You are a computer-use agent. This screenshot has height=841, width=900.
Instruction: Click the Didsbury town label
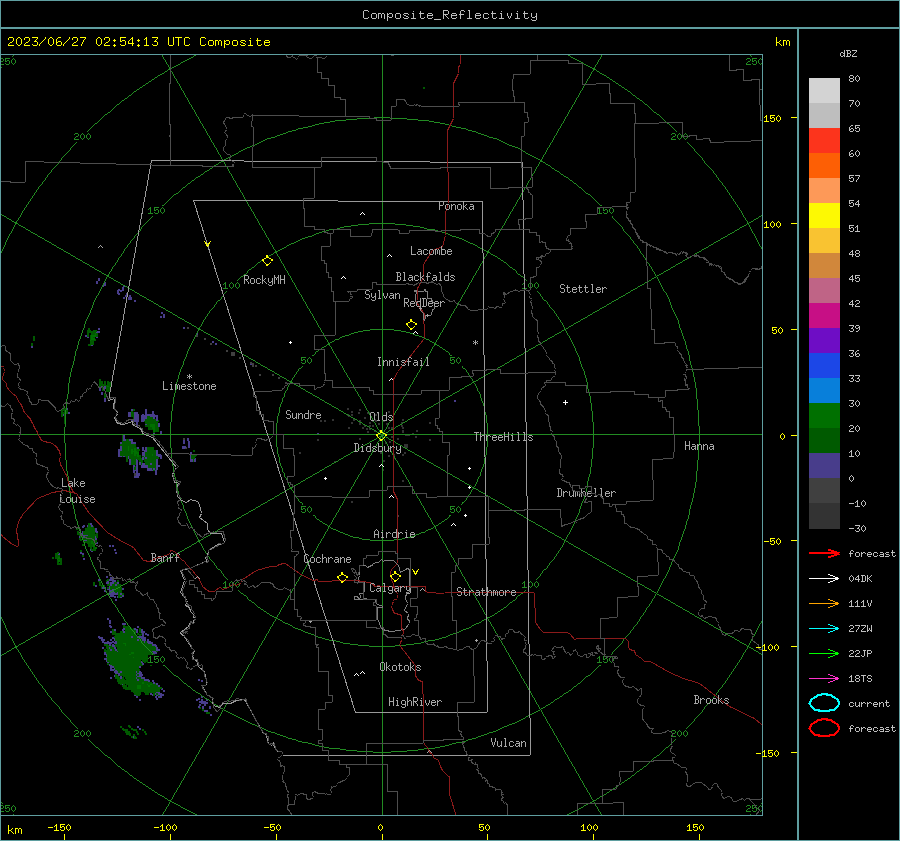click(377, 448)
